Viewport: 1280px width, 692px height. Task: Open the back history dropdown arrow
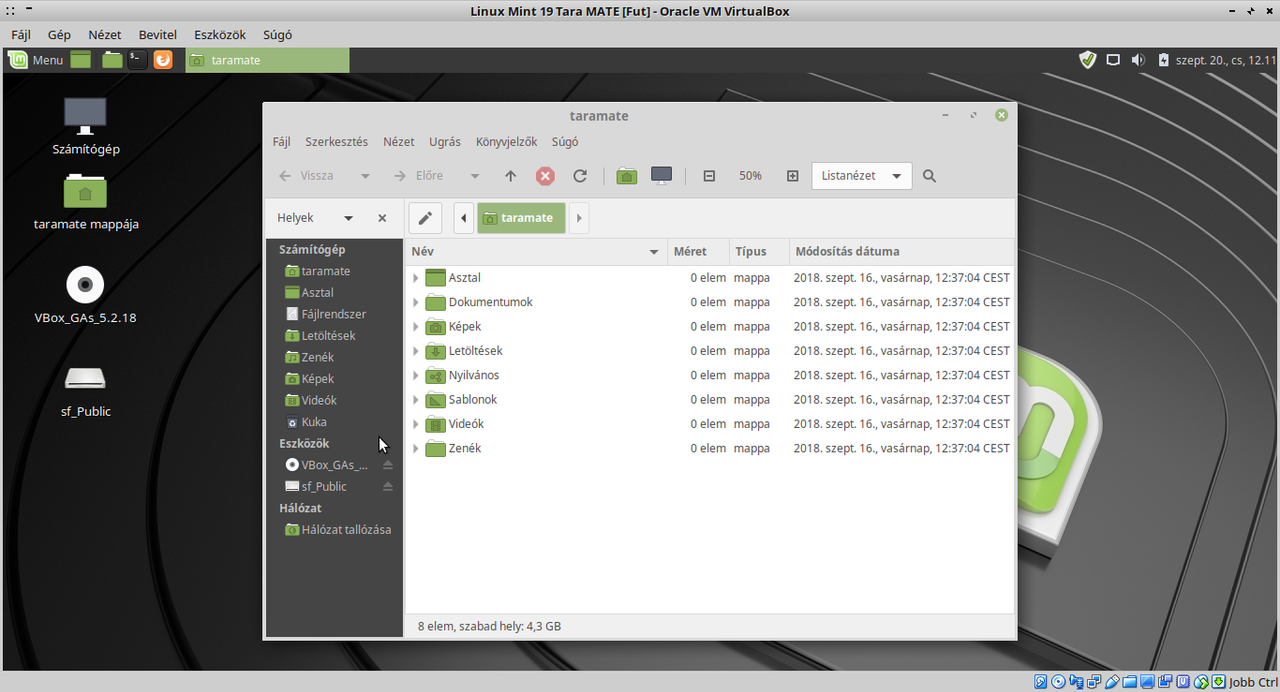tap(365, 176)
